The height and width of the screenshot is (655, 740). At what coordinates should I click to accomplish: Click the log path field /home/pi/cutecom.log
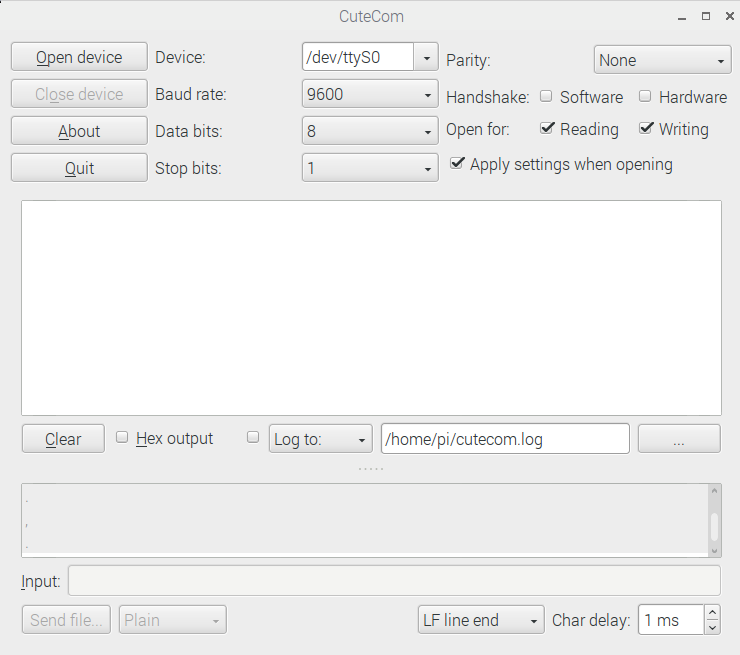pos(505,439)
